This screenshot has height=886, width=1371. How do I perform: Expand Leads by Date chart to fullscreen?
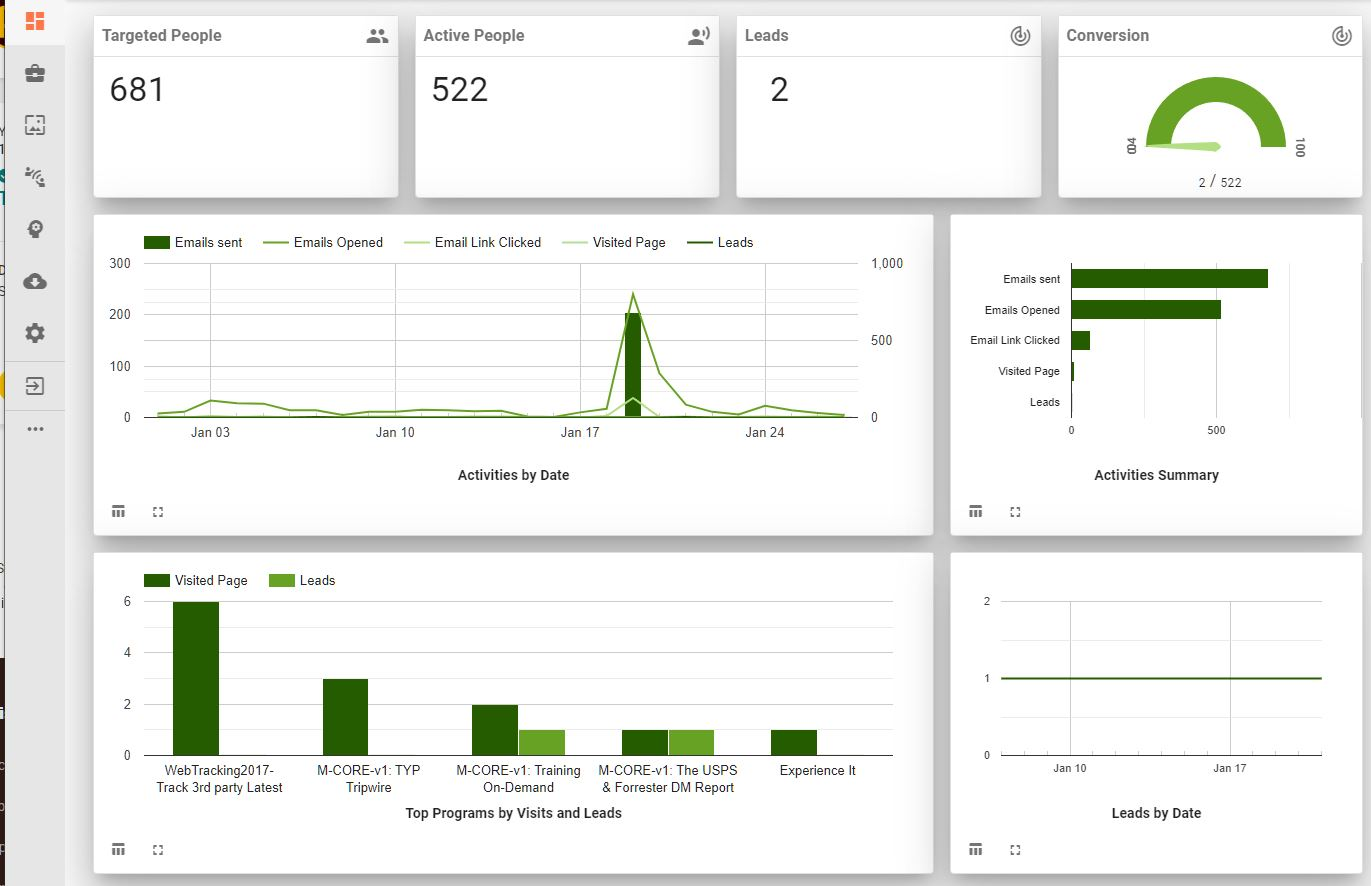point(1015,850)
